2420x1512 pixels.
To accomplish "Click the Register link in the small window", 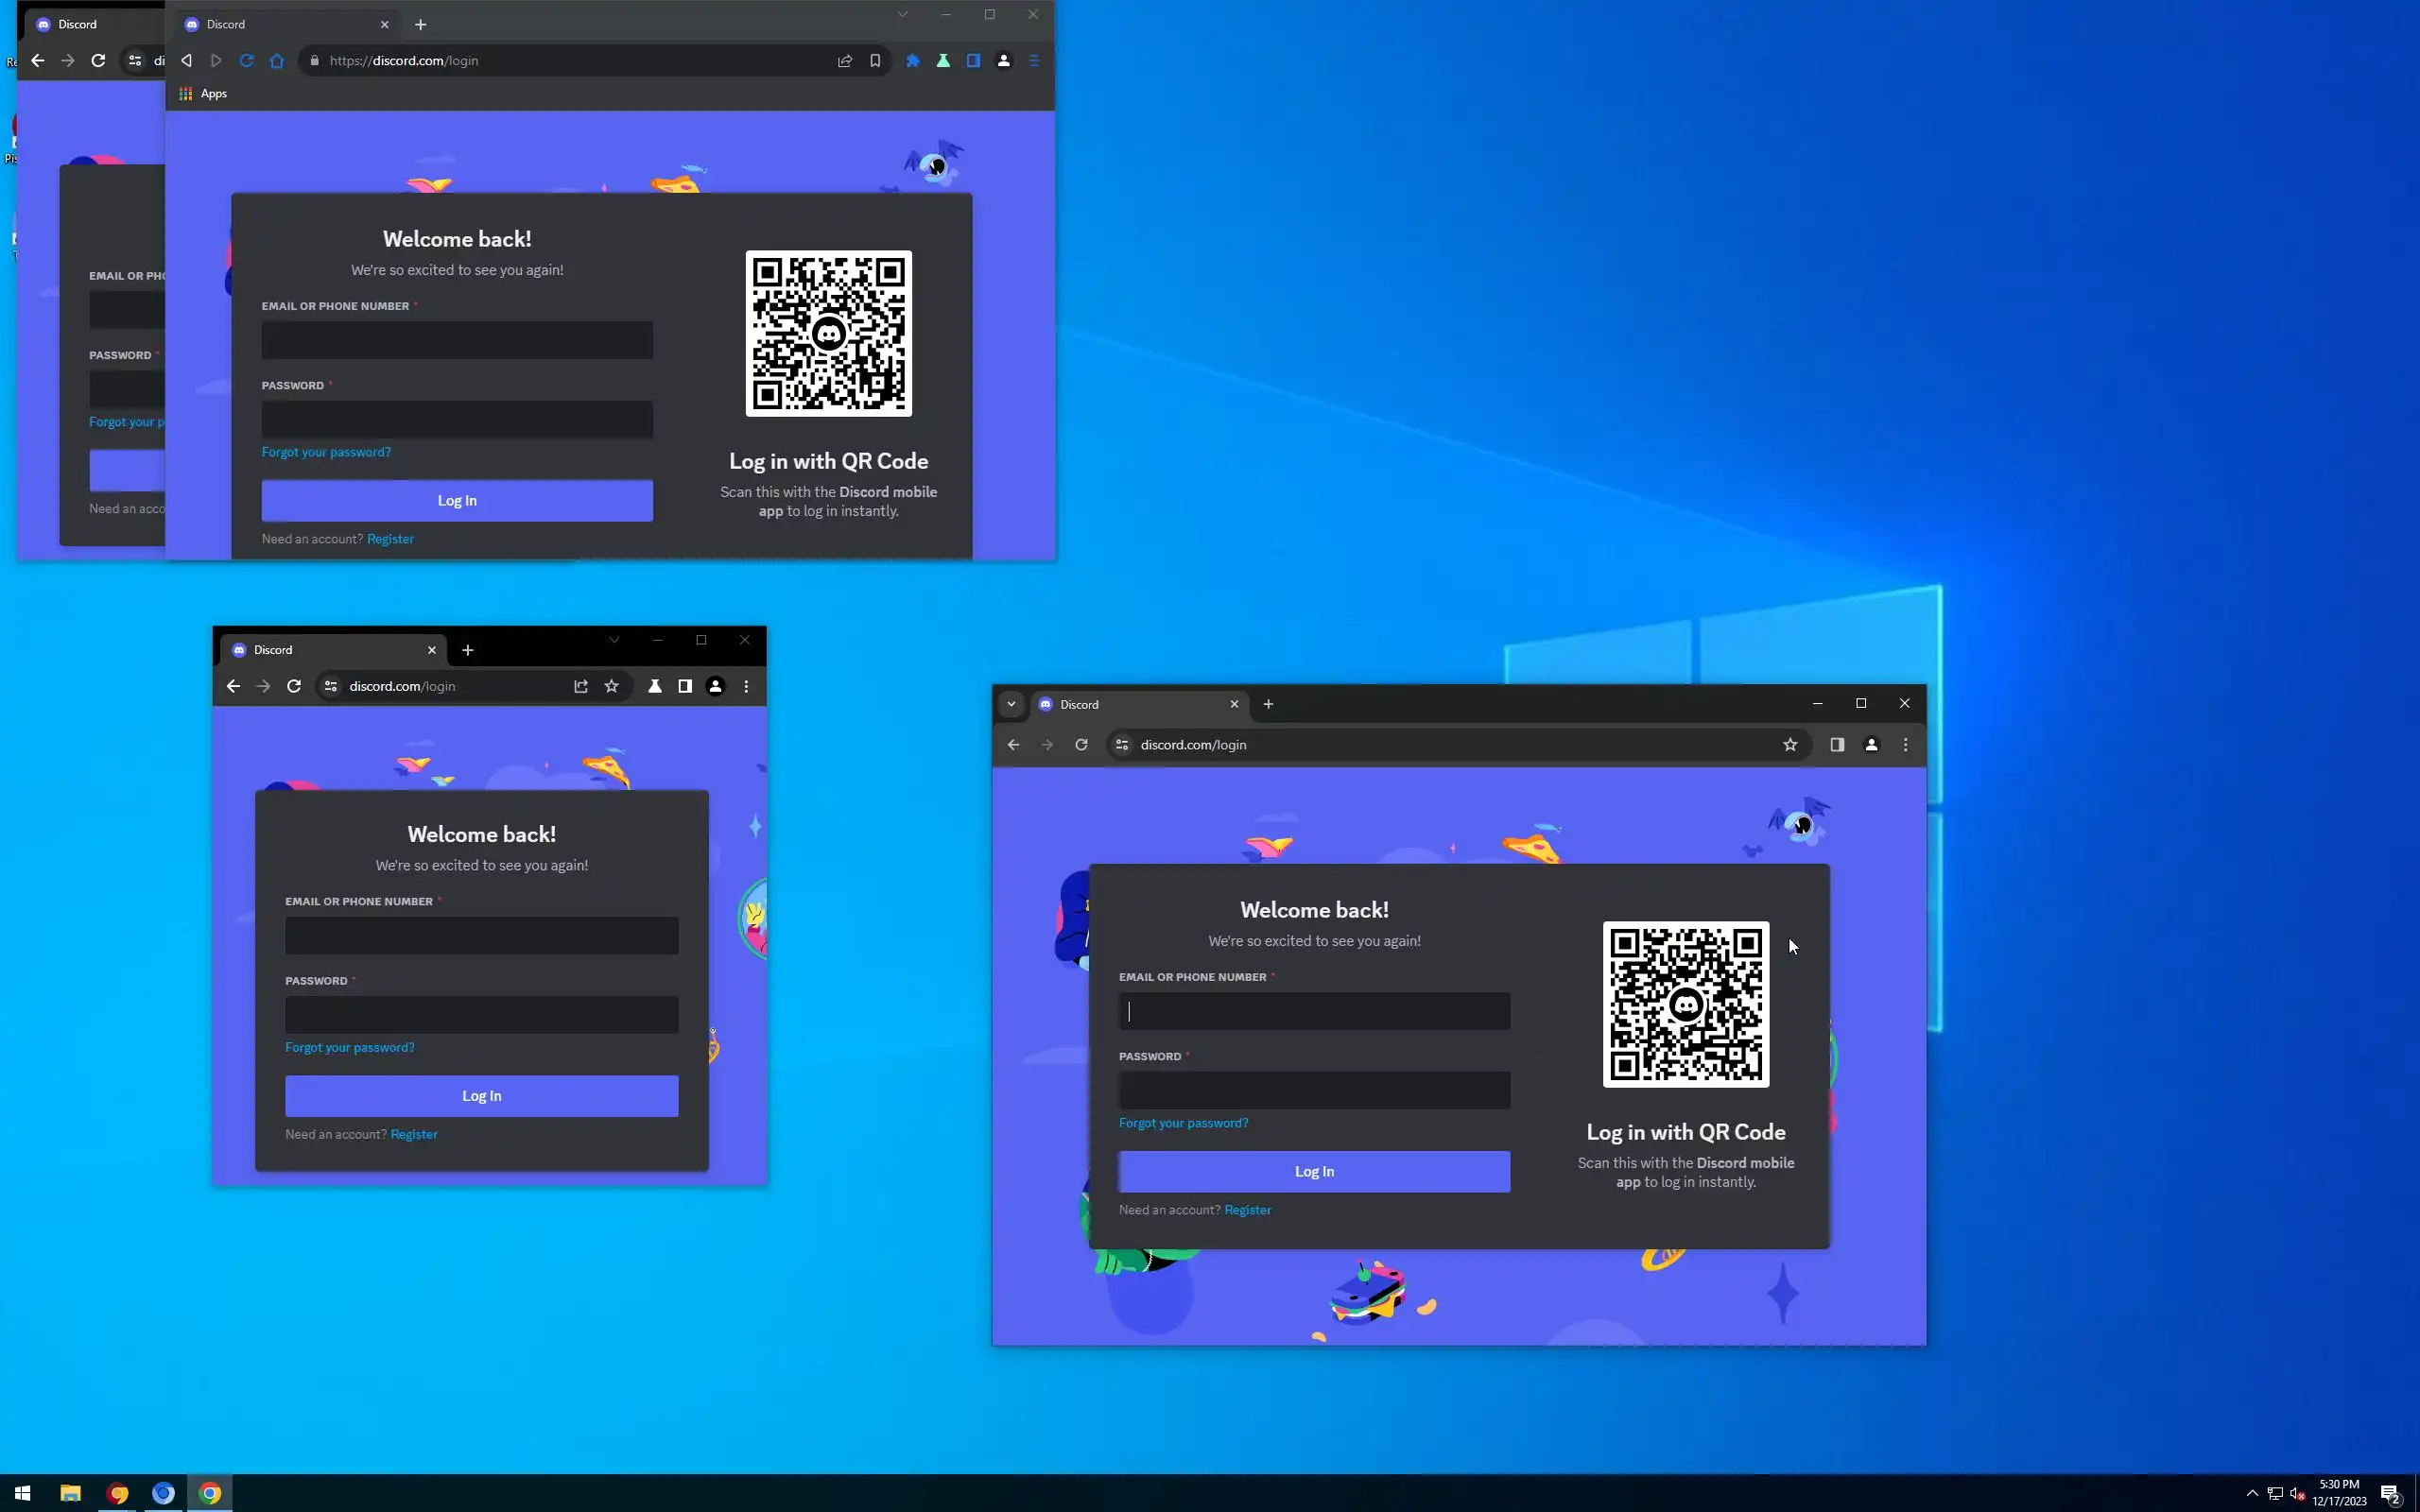I will coord(414,1134).
